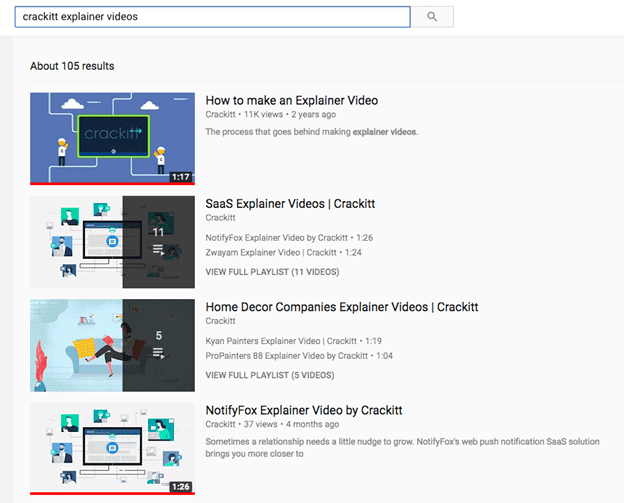Open thumbnail of How to make an Explainer Video
The width and height of the screenshot is (625, 503).
[112, 139]
